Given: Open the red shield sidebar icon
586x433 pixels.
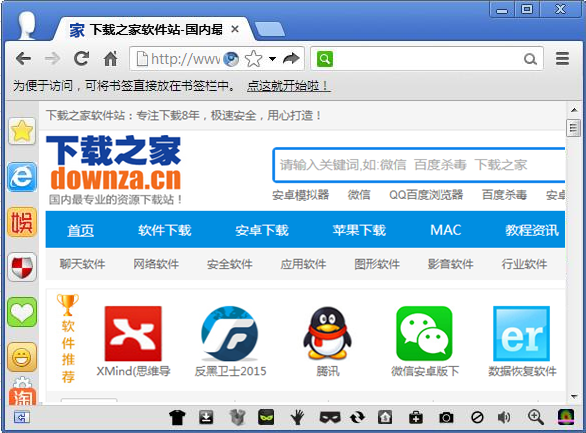Looking at the screenshot, I should (x=22, y=267).
